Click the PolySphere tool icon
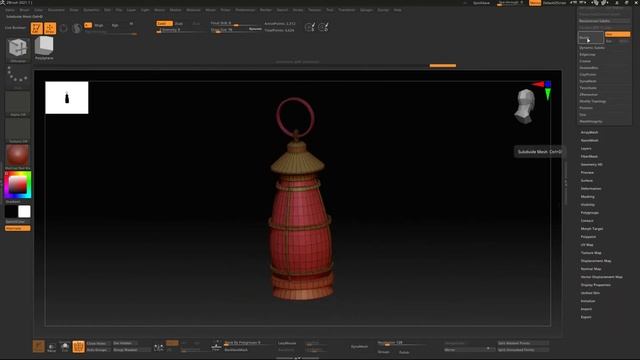 (x=44, y=46)
